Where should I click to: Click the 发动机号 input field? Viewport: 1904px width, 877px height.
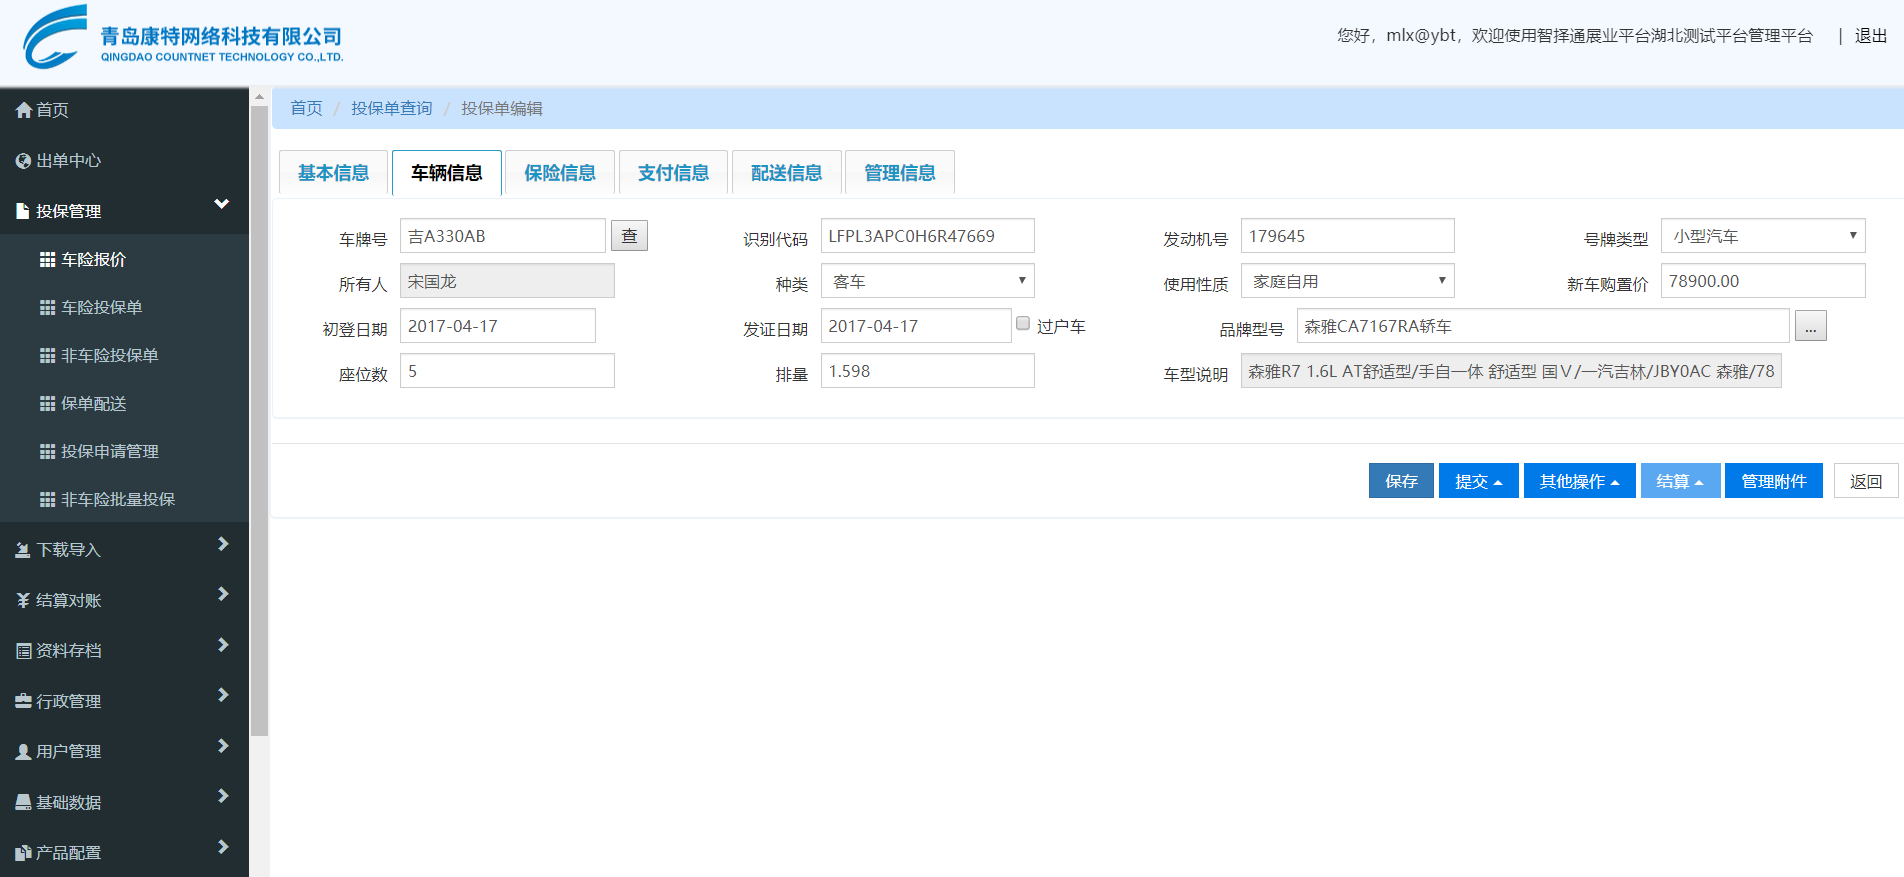tap(1347, 236)
